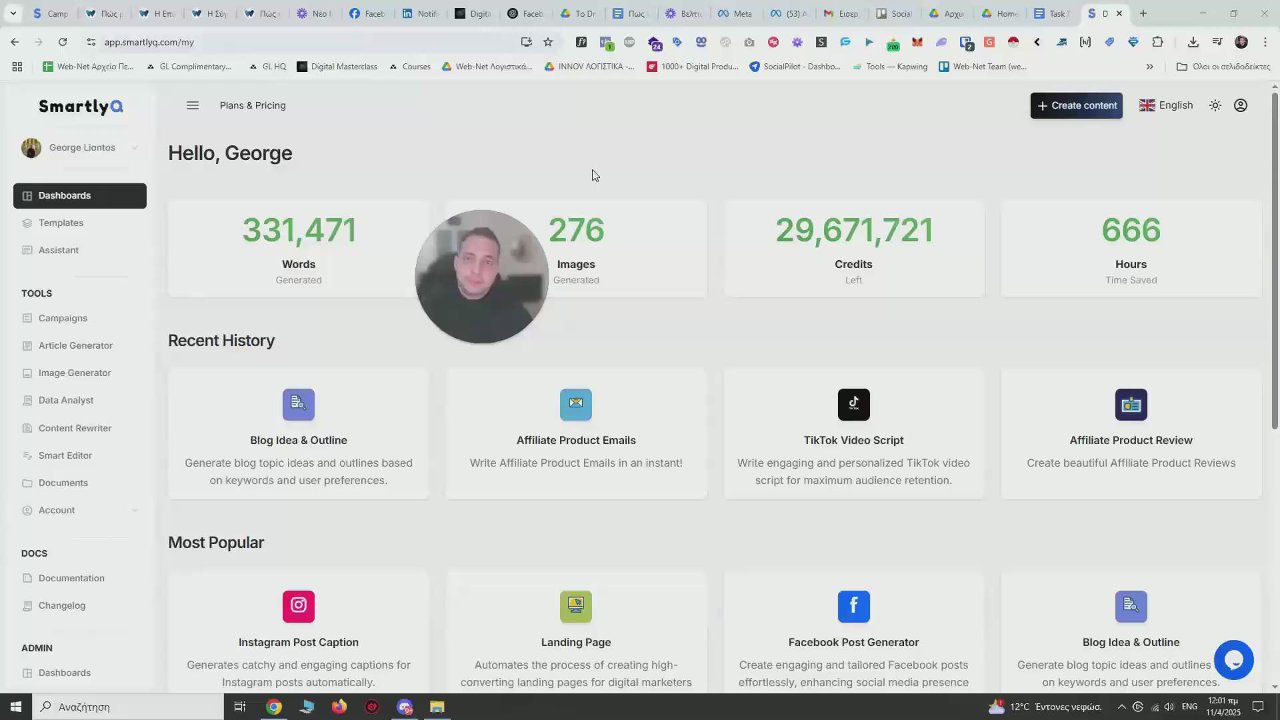Click the Campaigns folder icon in sidebar
Image resolution: width=1280 pixels, height=720 pixels.
point(28,318)
